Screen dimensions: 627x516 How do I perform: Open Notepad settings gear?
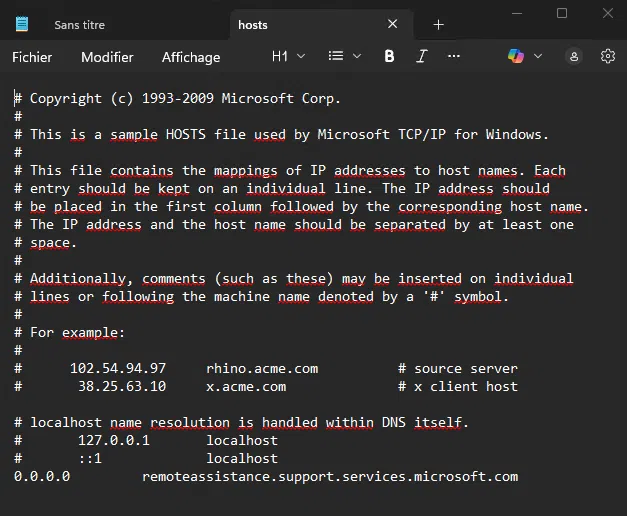point(607,57)
